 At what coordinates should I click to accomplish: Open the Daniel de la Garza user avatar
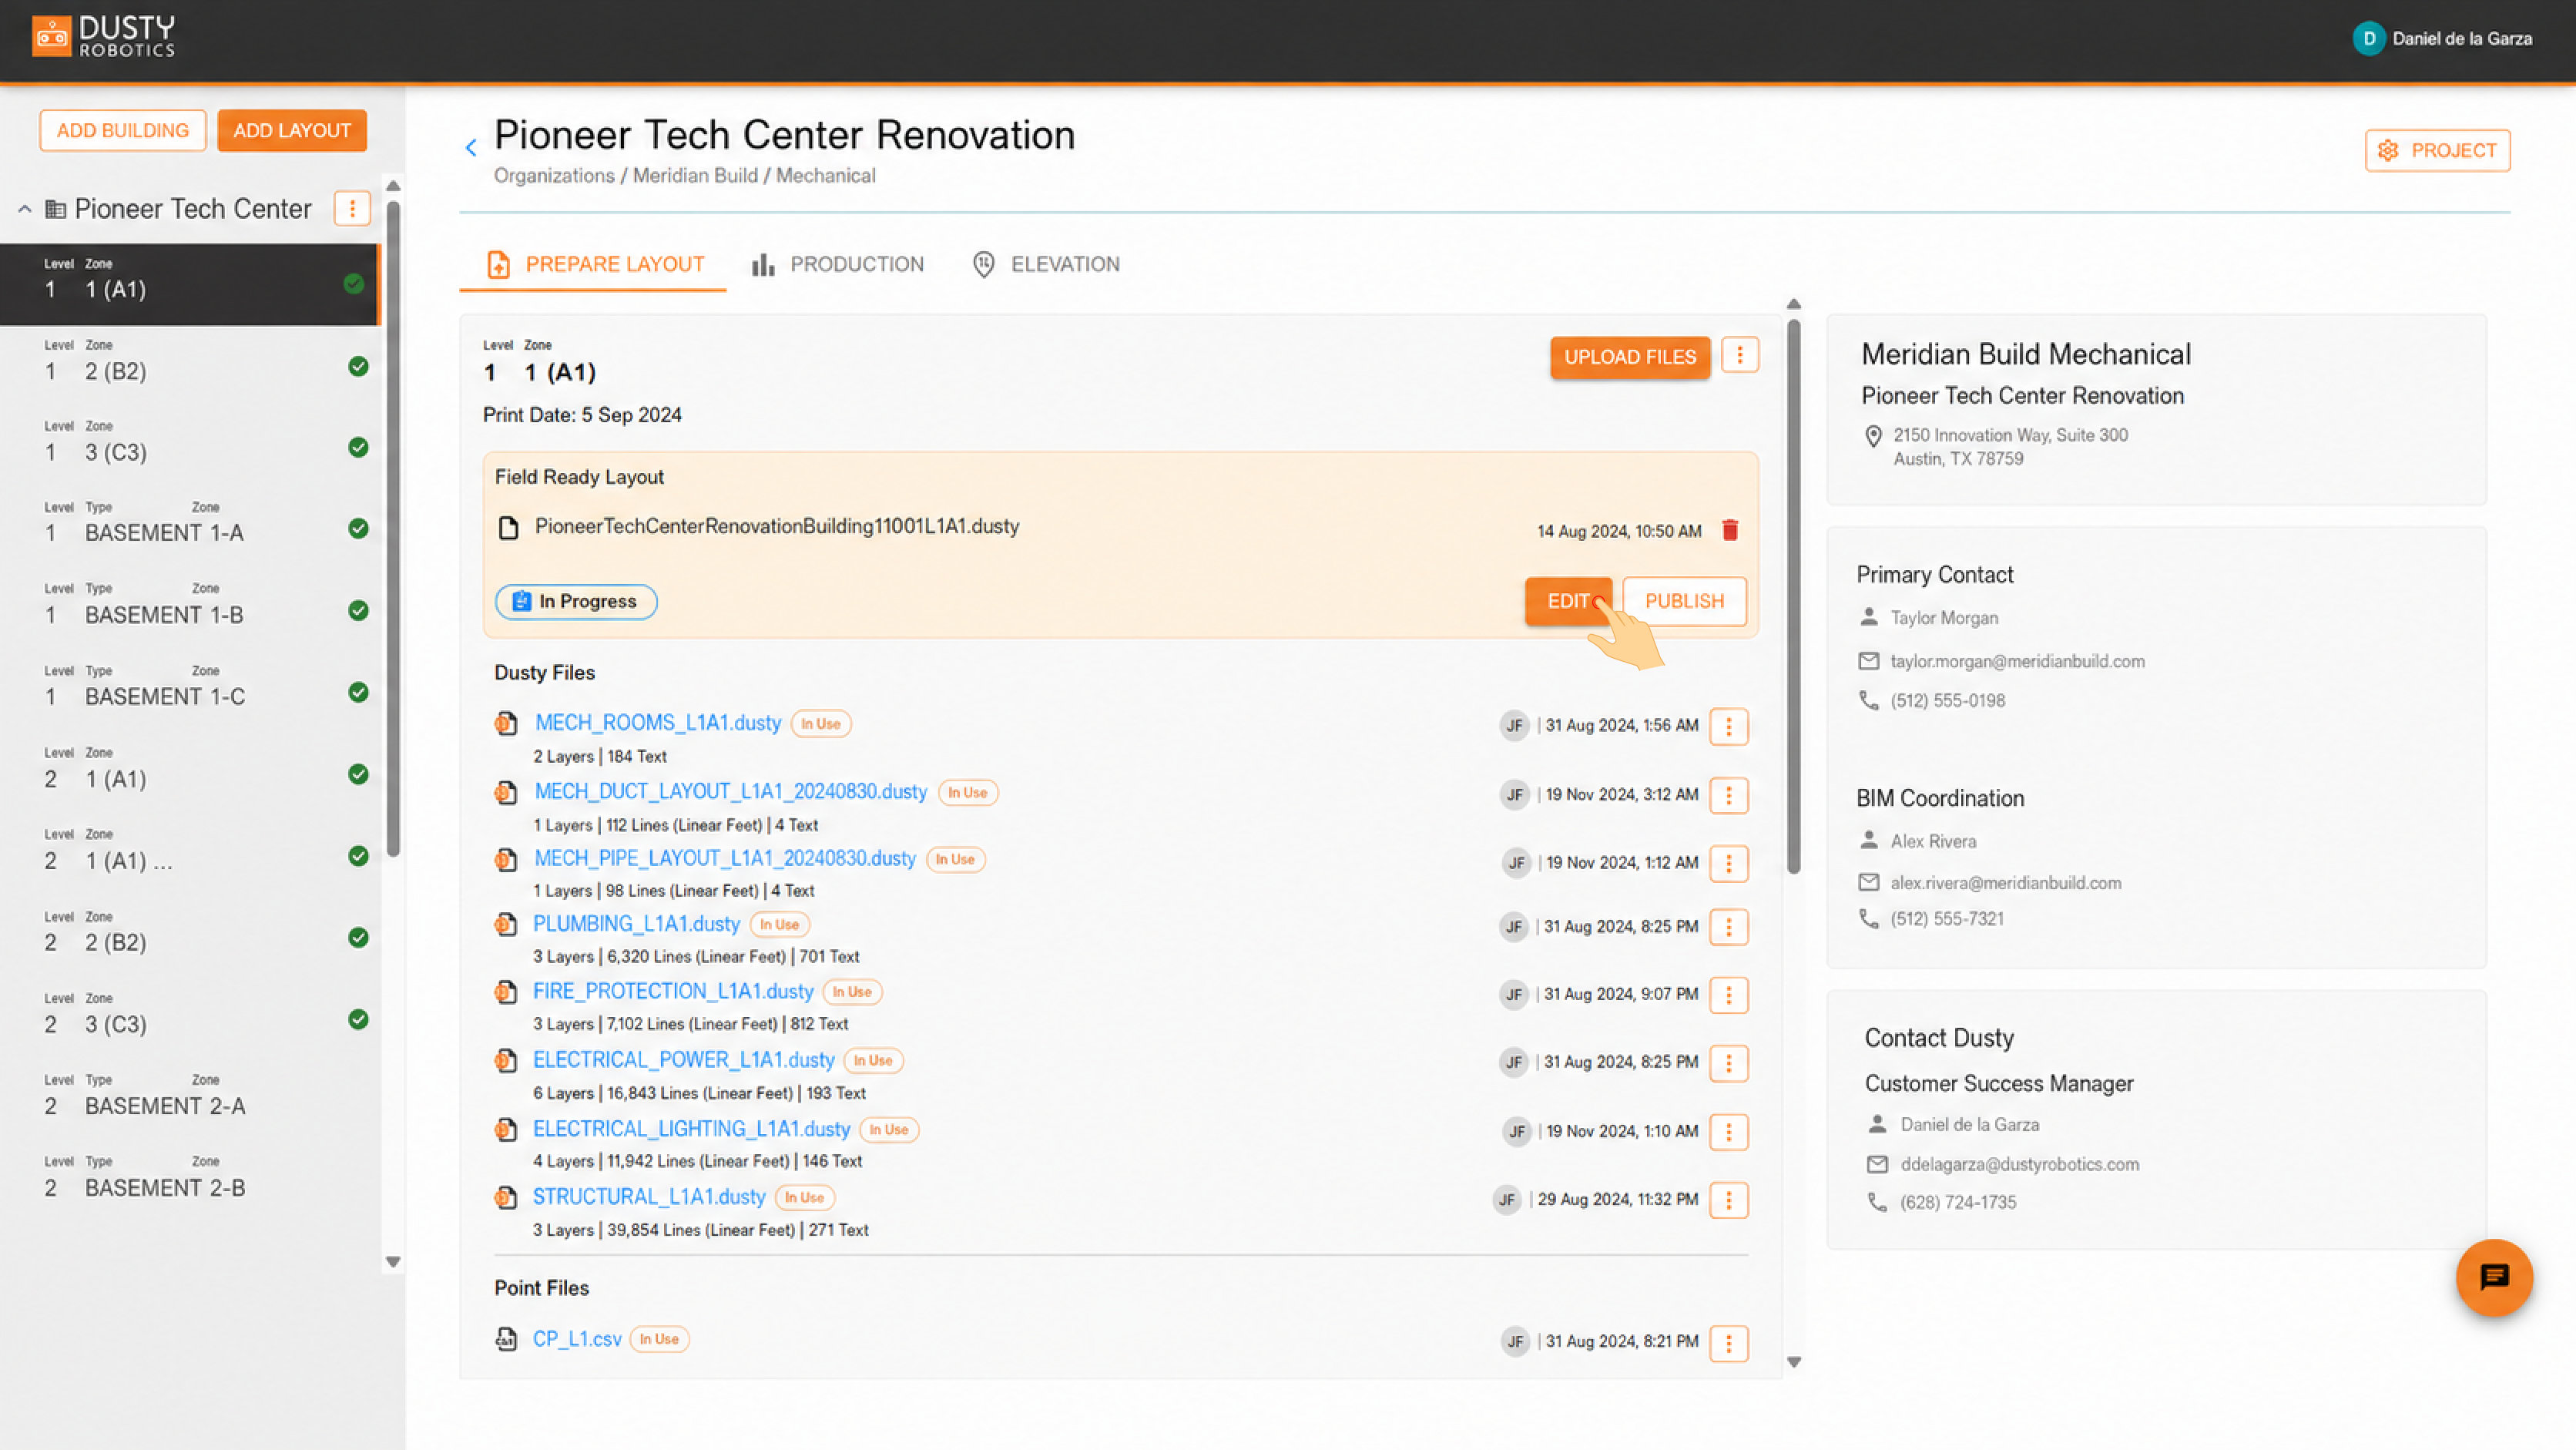(2369, 38)
